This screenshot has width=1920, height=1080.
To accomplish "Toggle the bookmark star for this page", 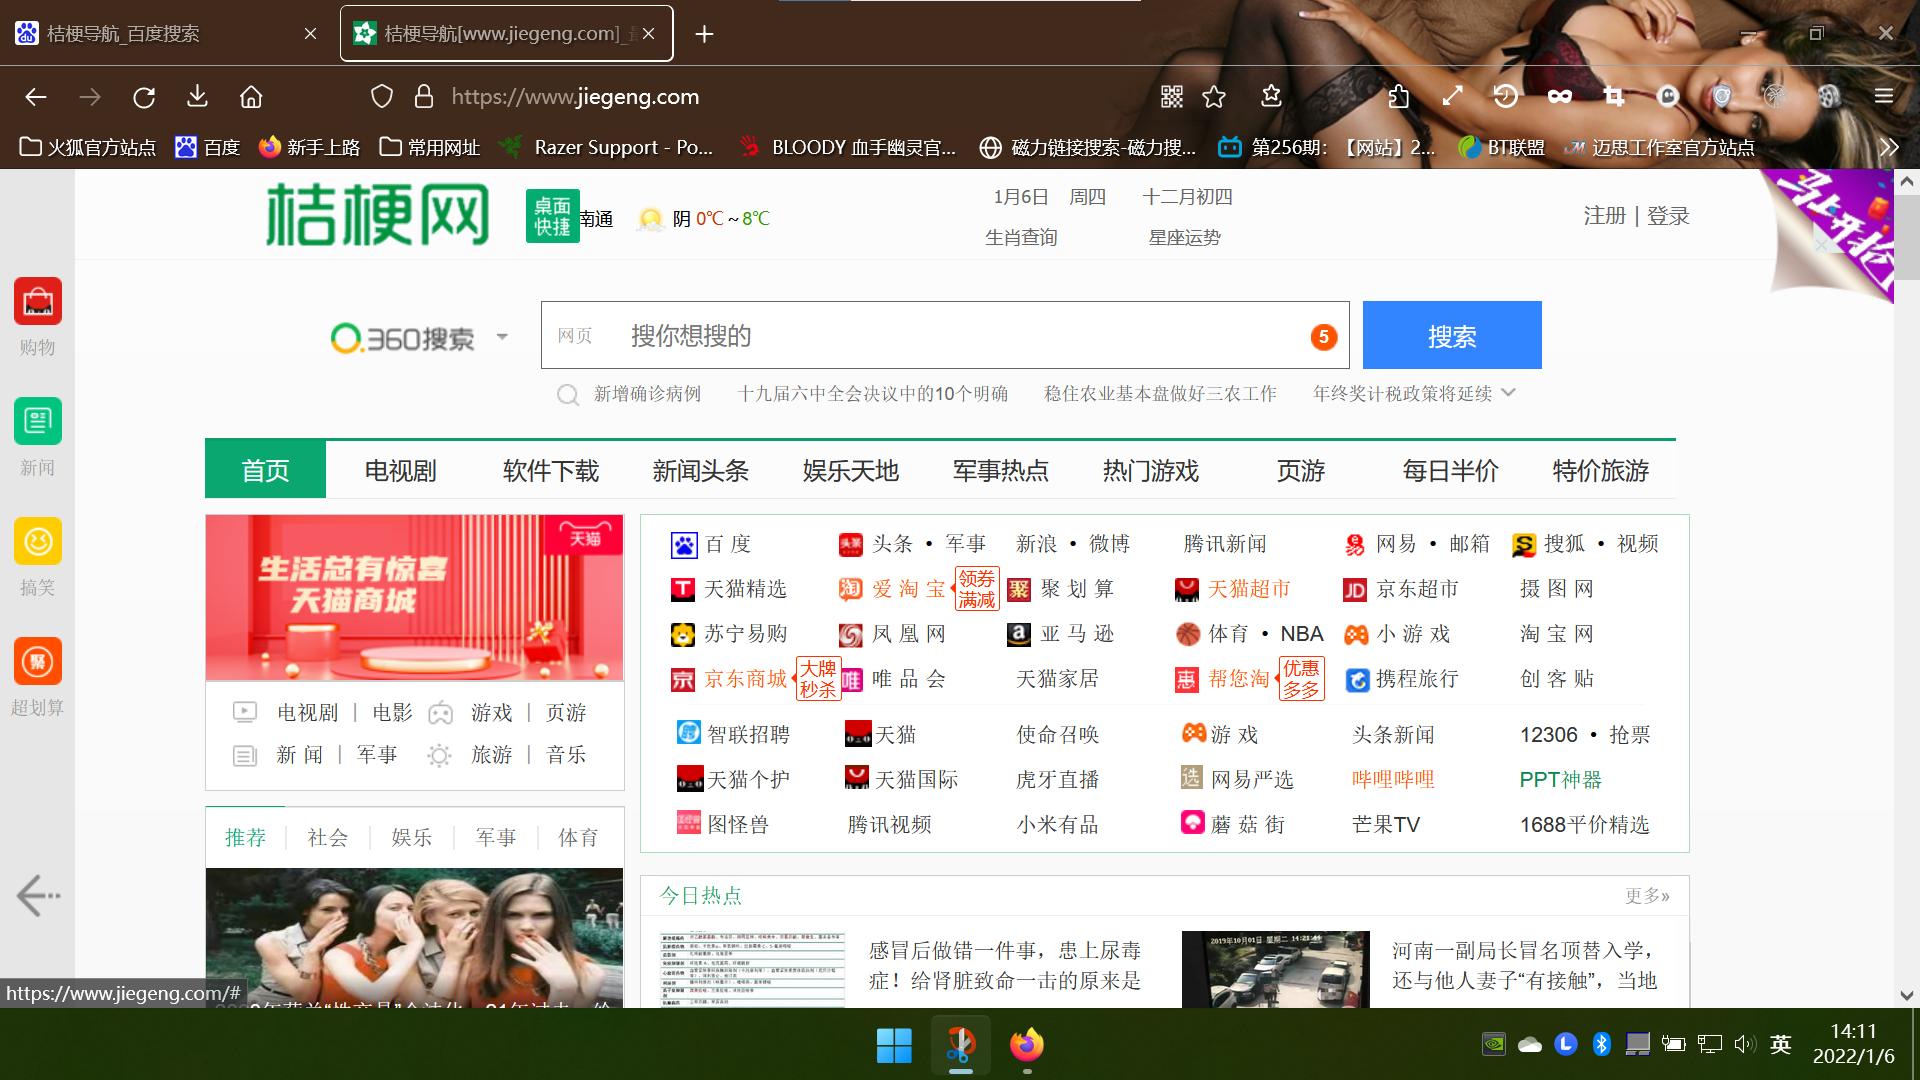I will click(x=1213, y=96).
